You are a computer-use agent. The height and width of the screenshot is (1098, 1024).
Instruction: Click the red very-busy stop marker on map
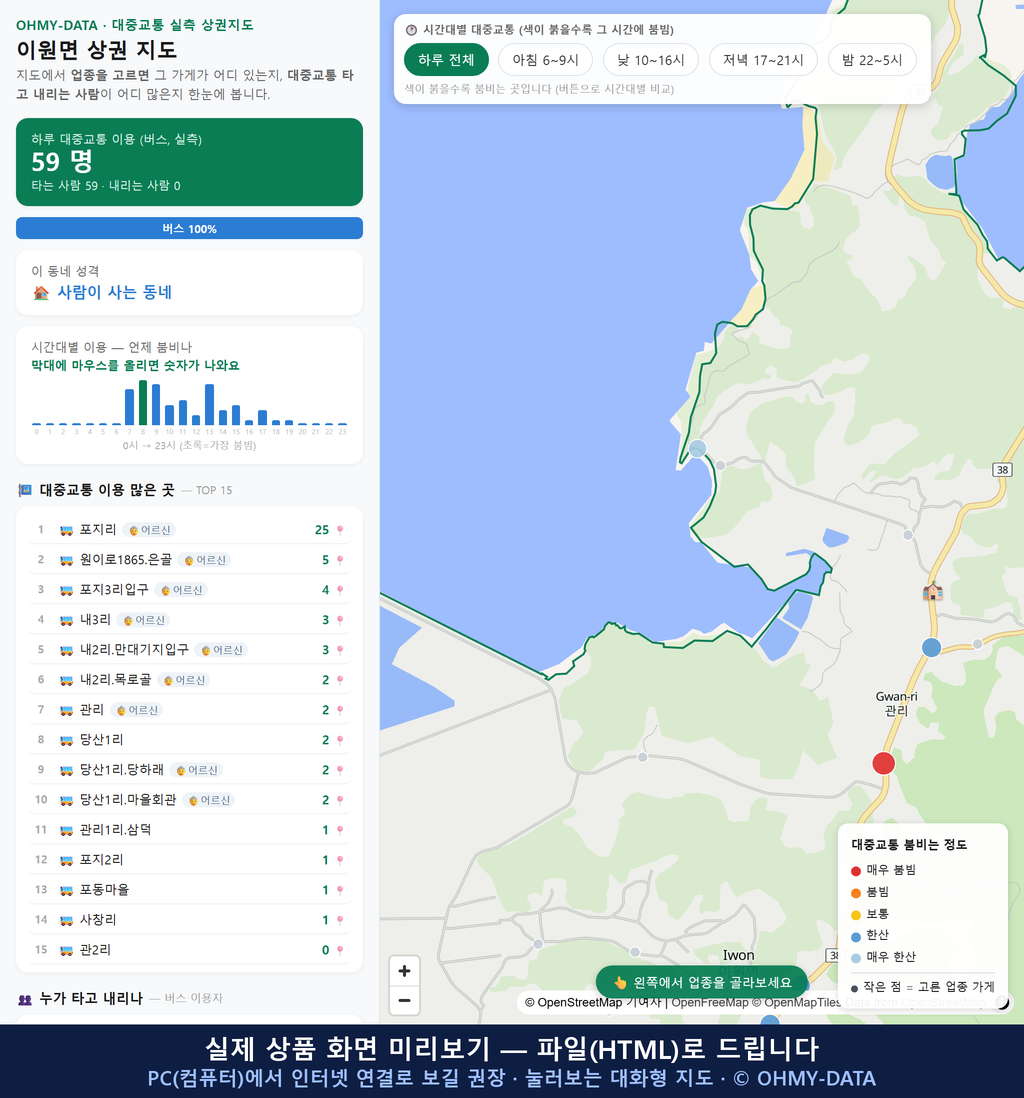point(883,763)
